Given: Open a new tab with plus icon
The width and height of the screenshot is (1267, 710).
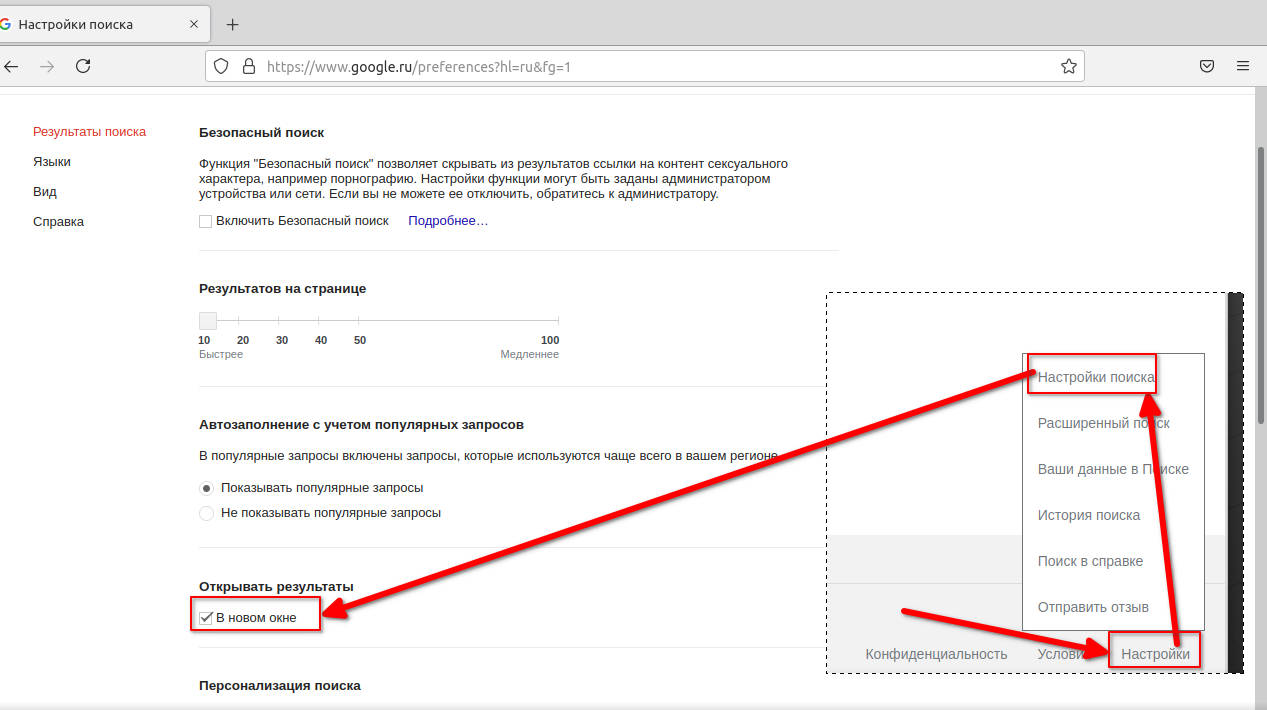Looking at the screenshot, I should [233, 24].
